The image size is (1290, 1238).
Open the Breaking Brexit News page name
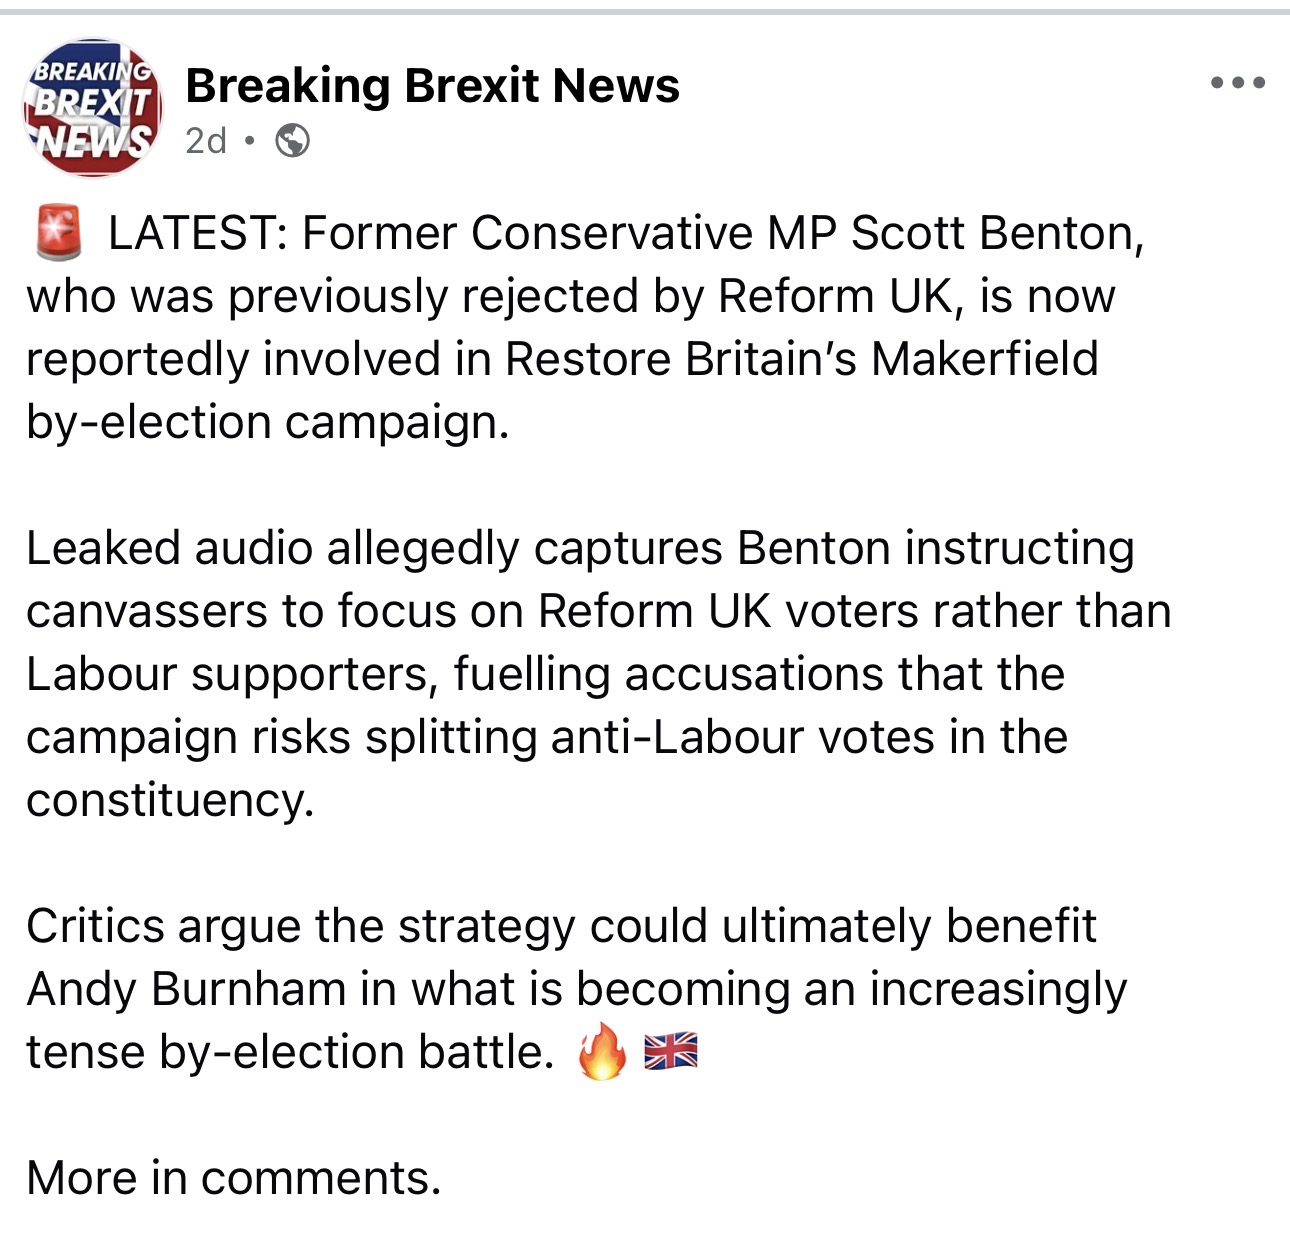(432, 86)
